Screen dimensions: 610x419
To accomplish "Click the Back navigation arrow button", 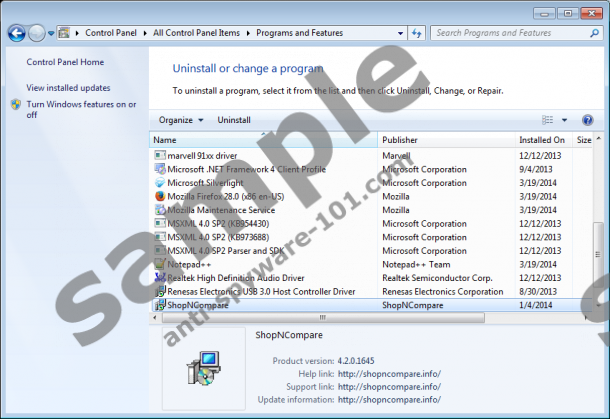I will (16, 33).
